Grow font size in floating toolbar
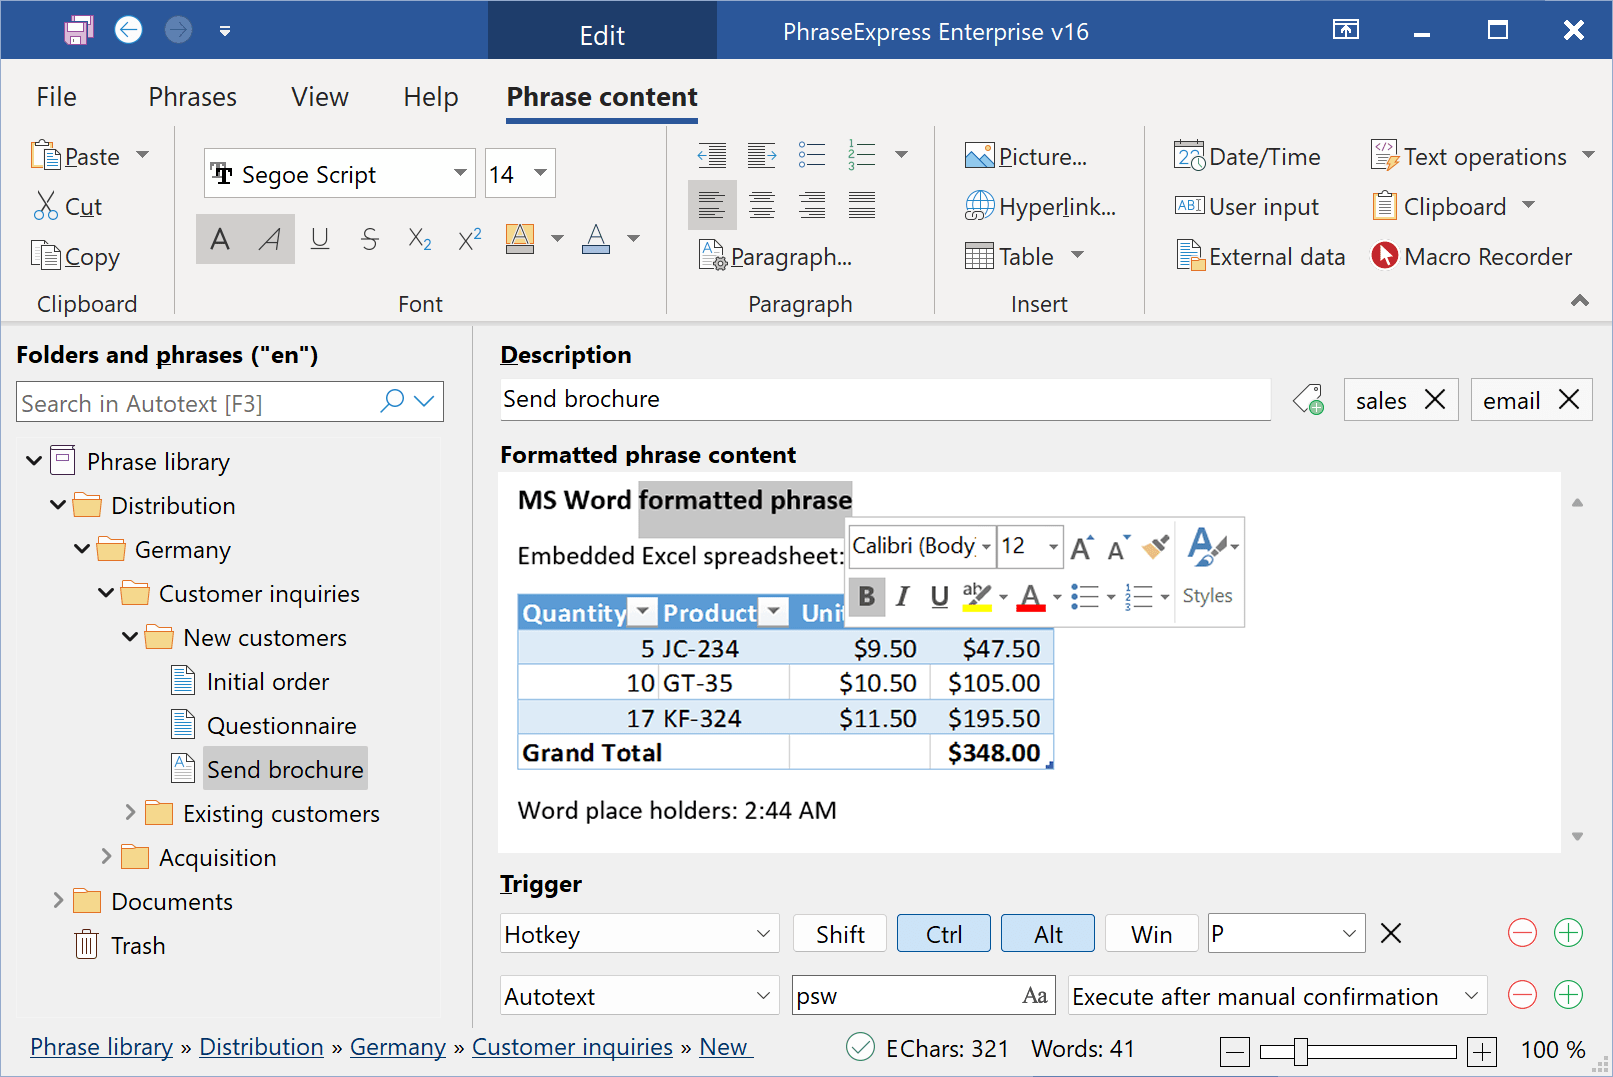1613x1077 pixels. pos(1082,547)
